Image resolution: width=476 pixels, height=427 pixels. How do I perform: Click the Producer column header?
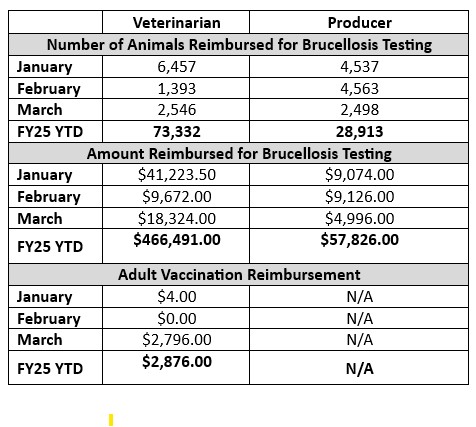point(359,23)
